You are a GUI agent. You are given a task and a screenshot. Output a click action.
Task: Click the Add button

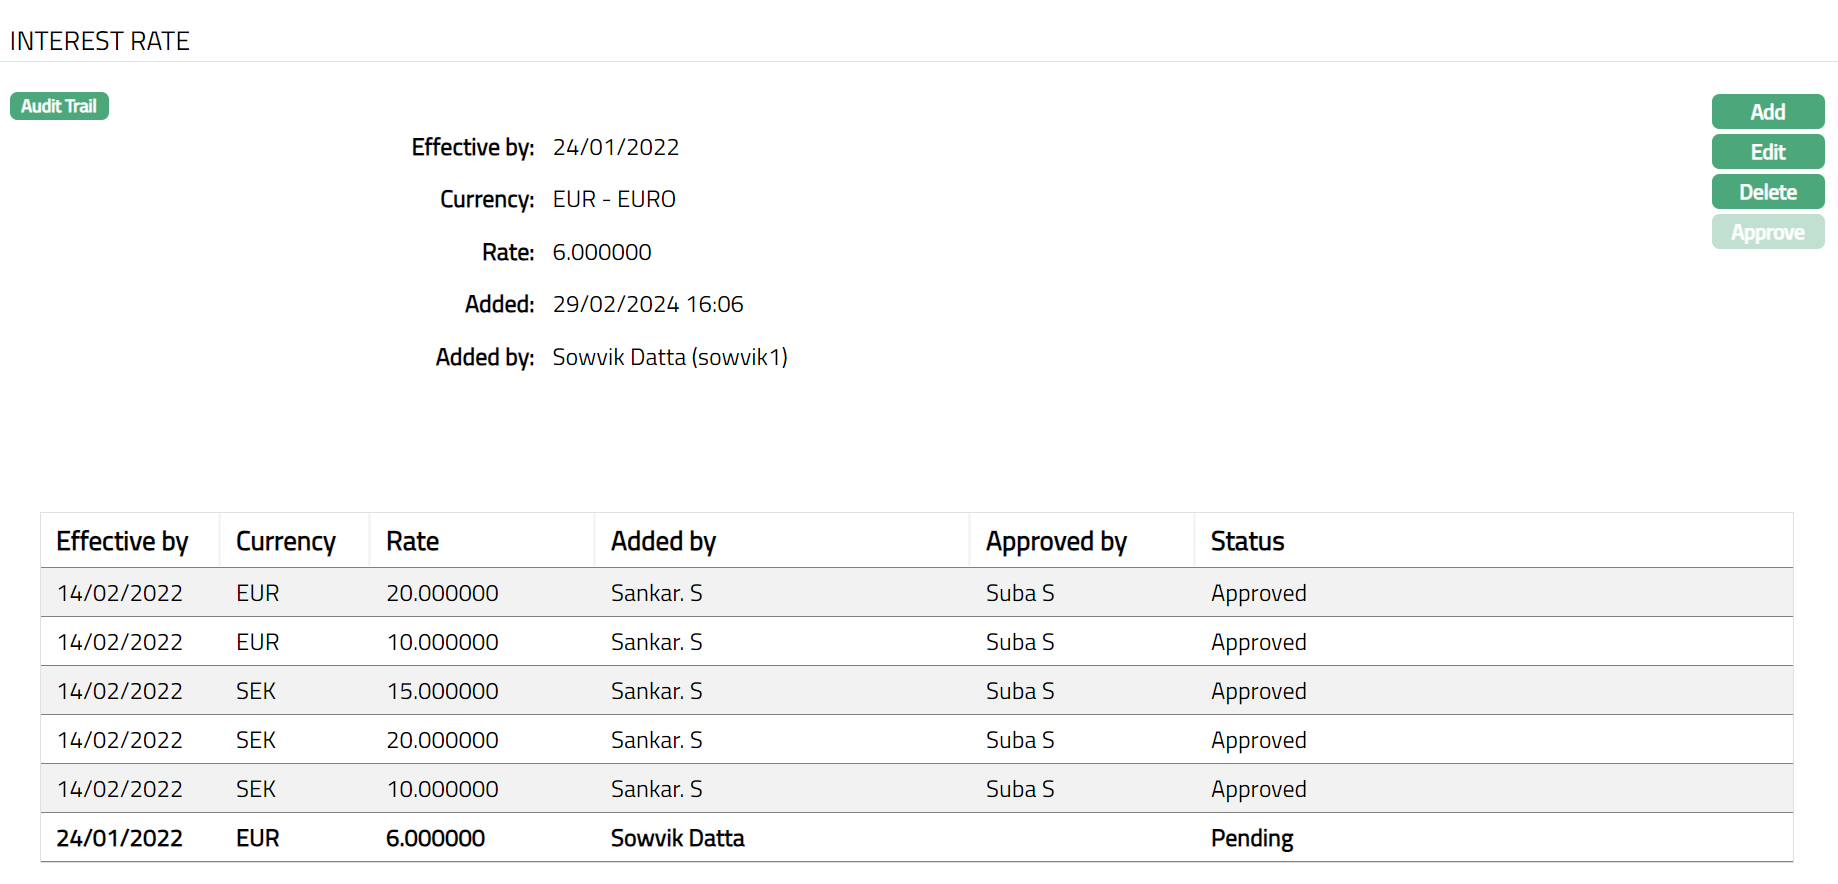coord(1767,112)
